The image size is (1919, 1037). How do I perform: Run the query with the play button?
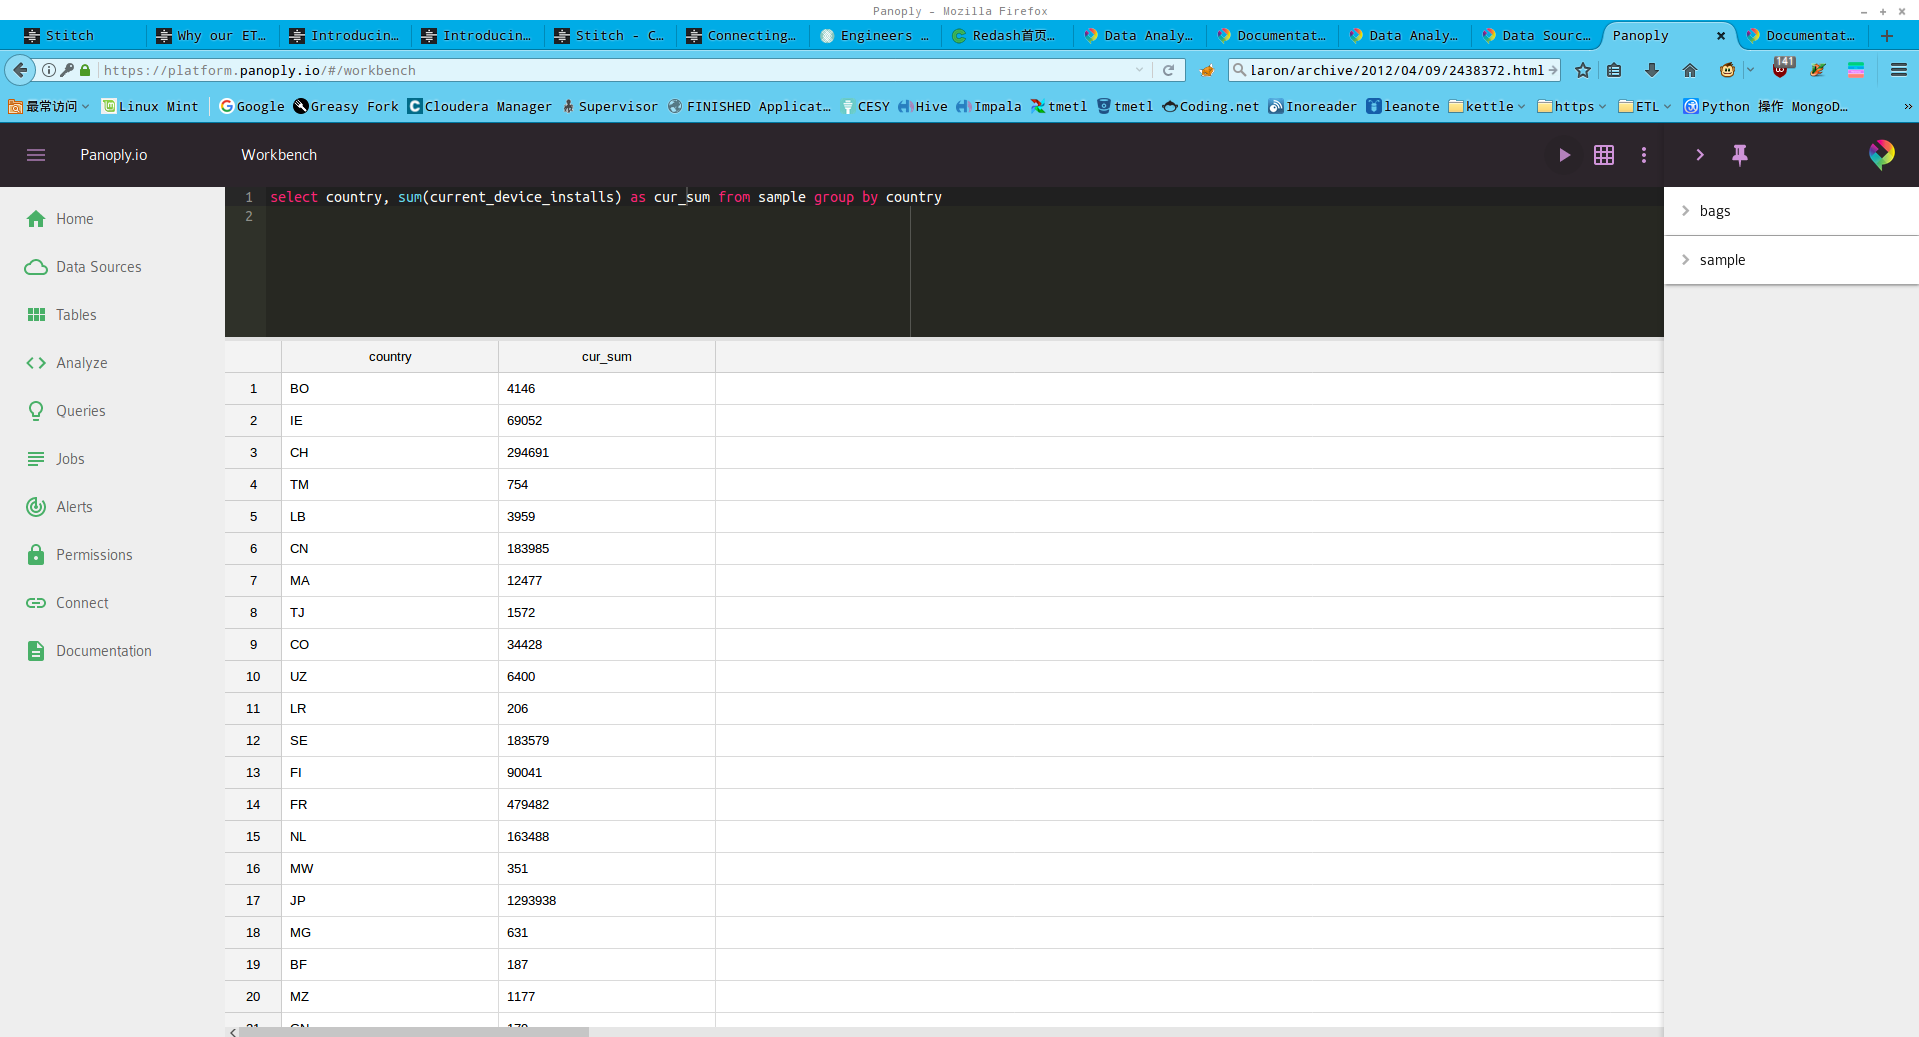tap(1564, 155)
